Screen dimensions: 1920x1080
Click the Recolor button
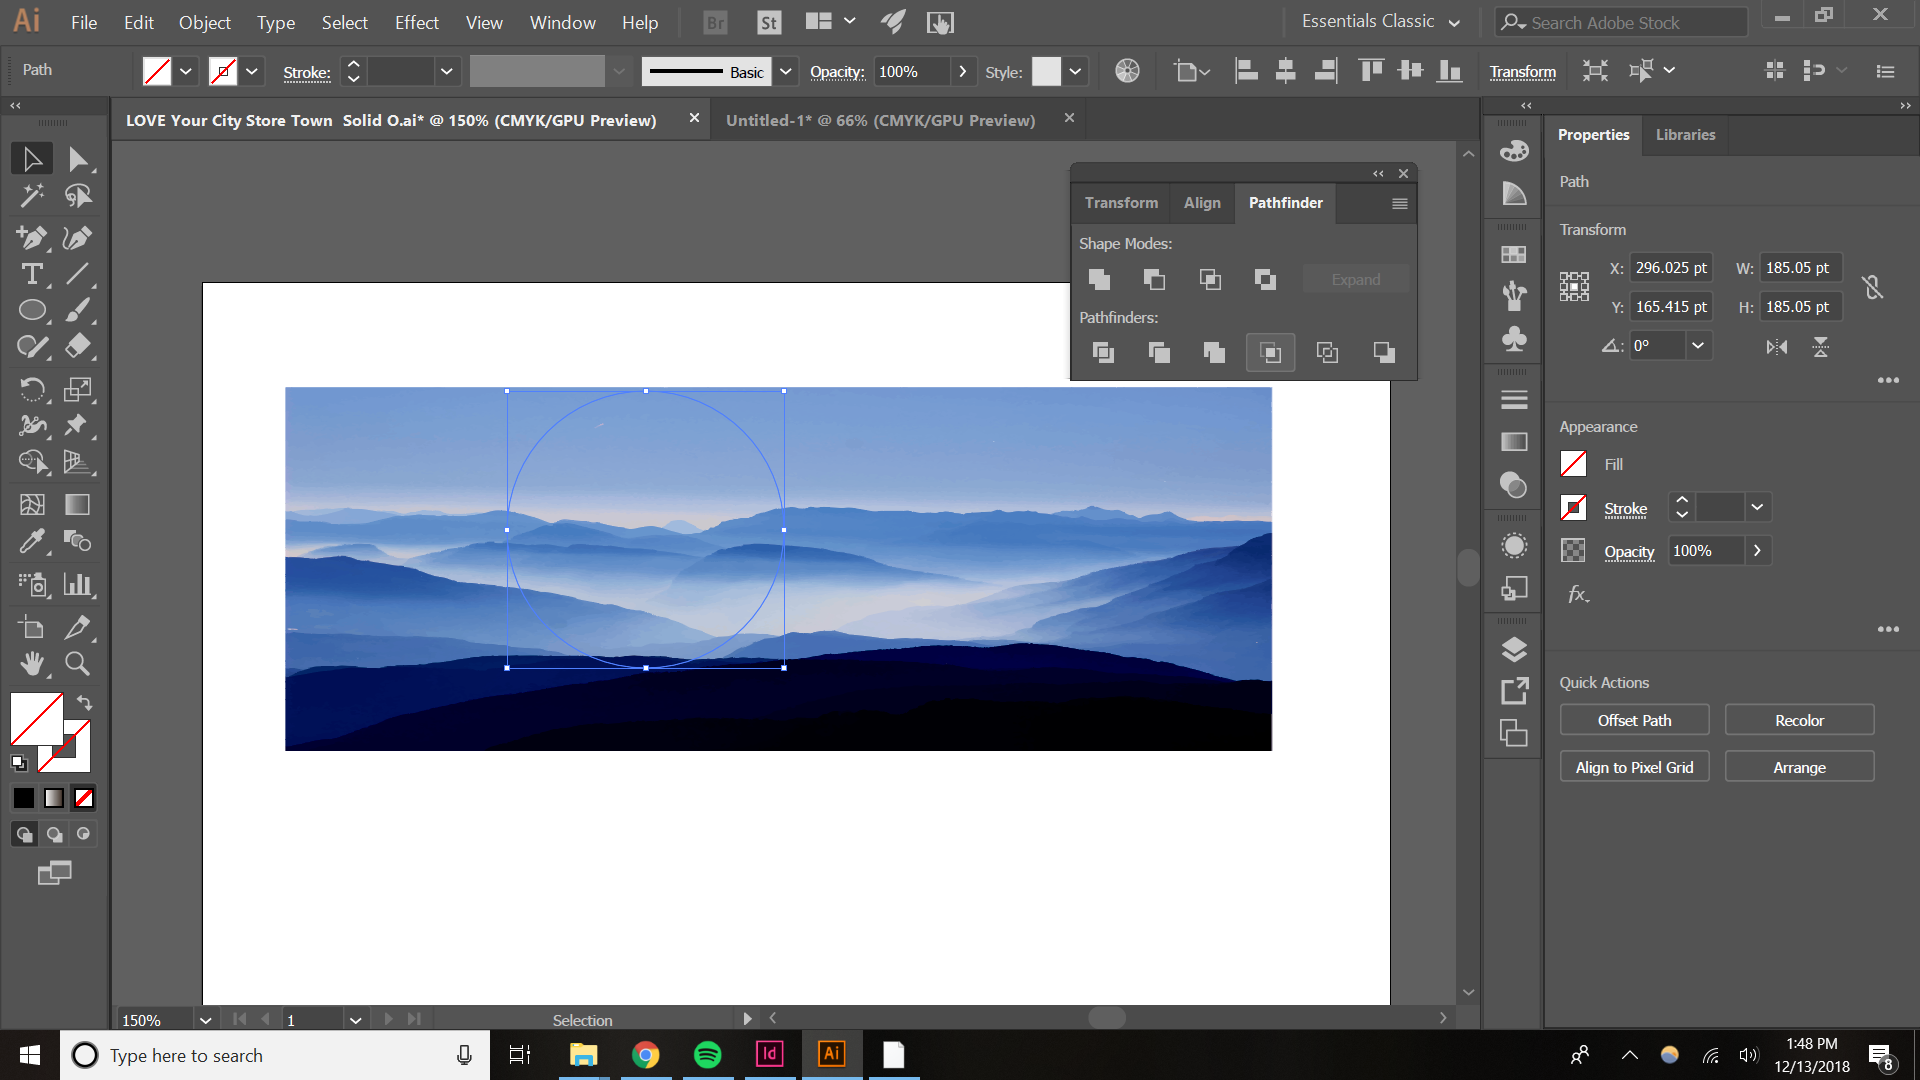(x=1799, y=720)
